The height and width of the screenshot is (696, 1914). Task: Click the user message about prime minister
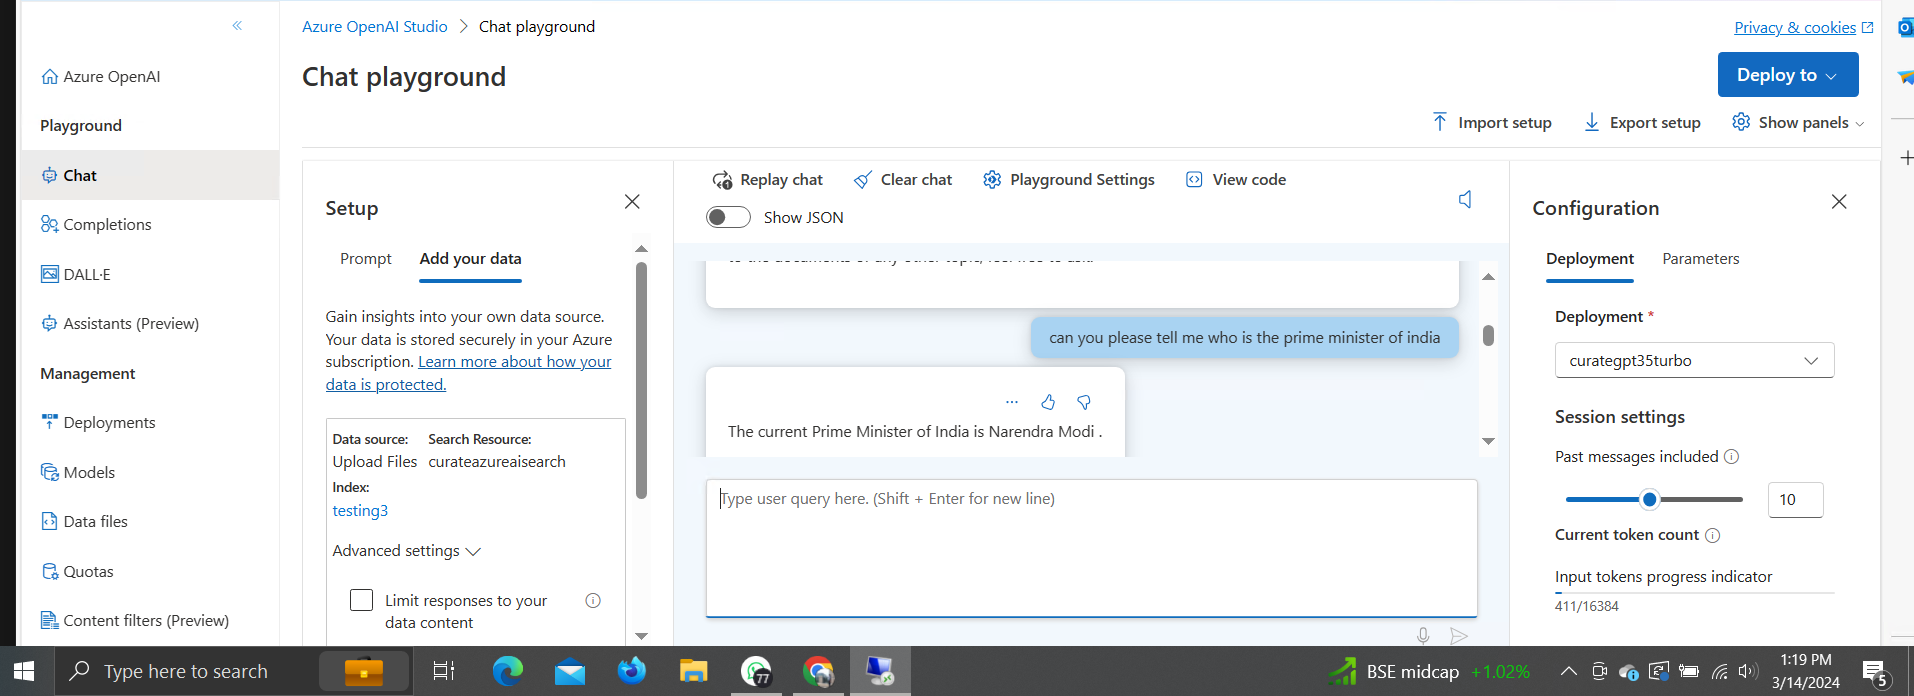pos(1244,338)
